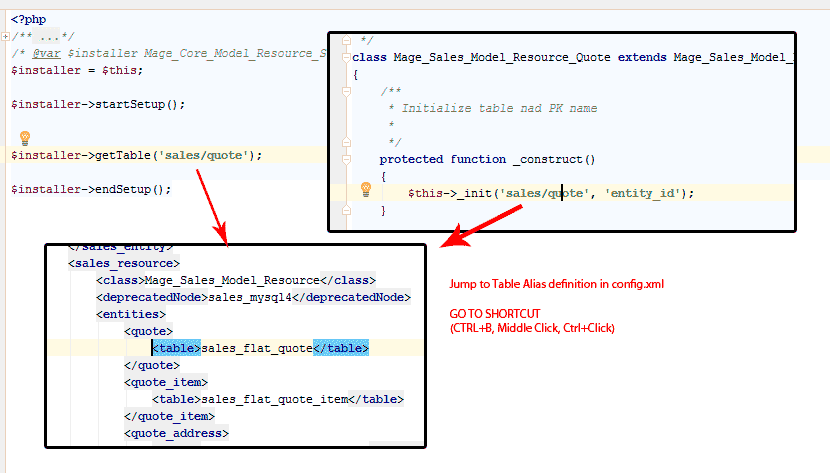
Task: Click the 'protected' keyword
Action: 411,159
